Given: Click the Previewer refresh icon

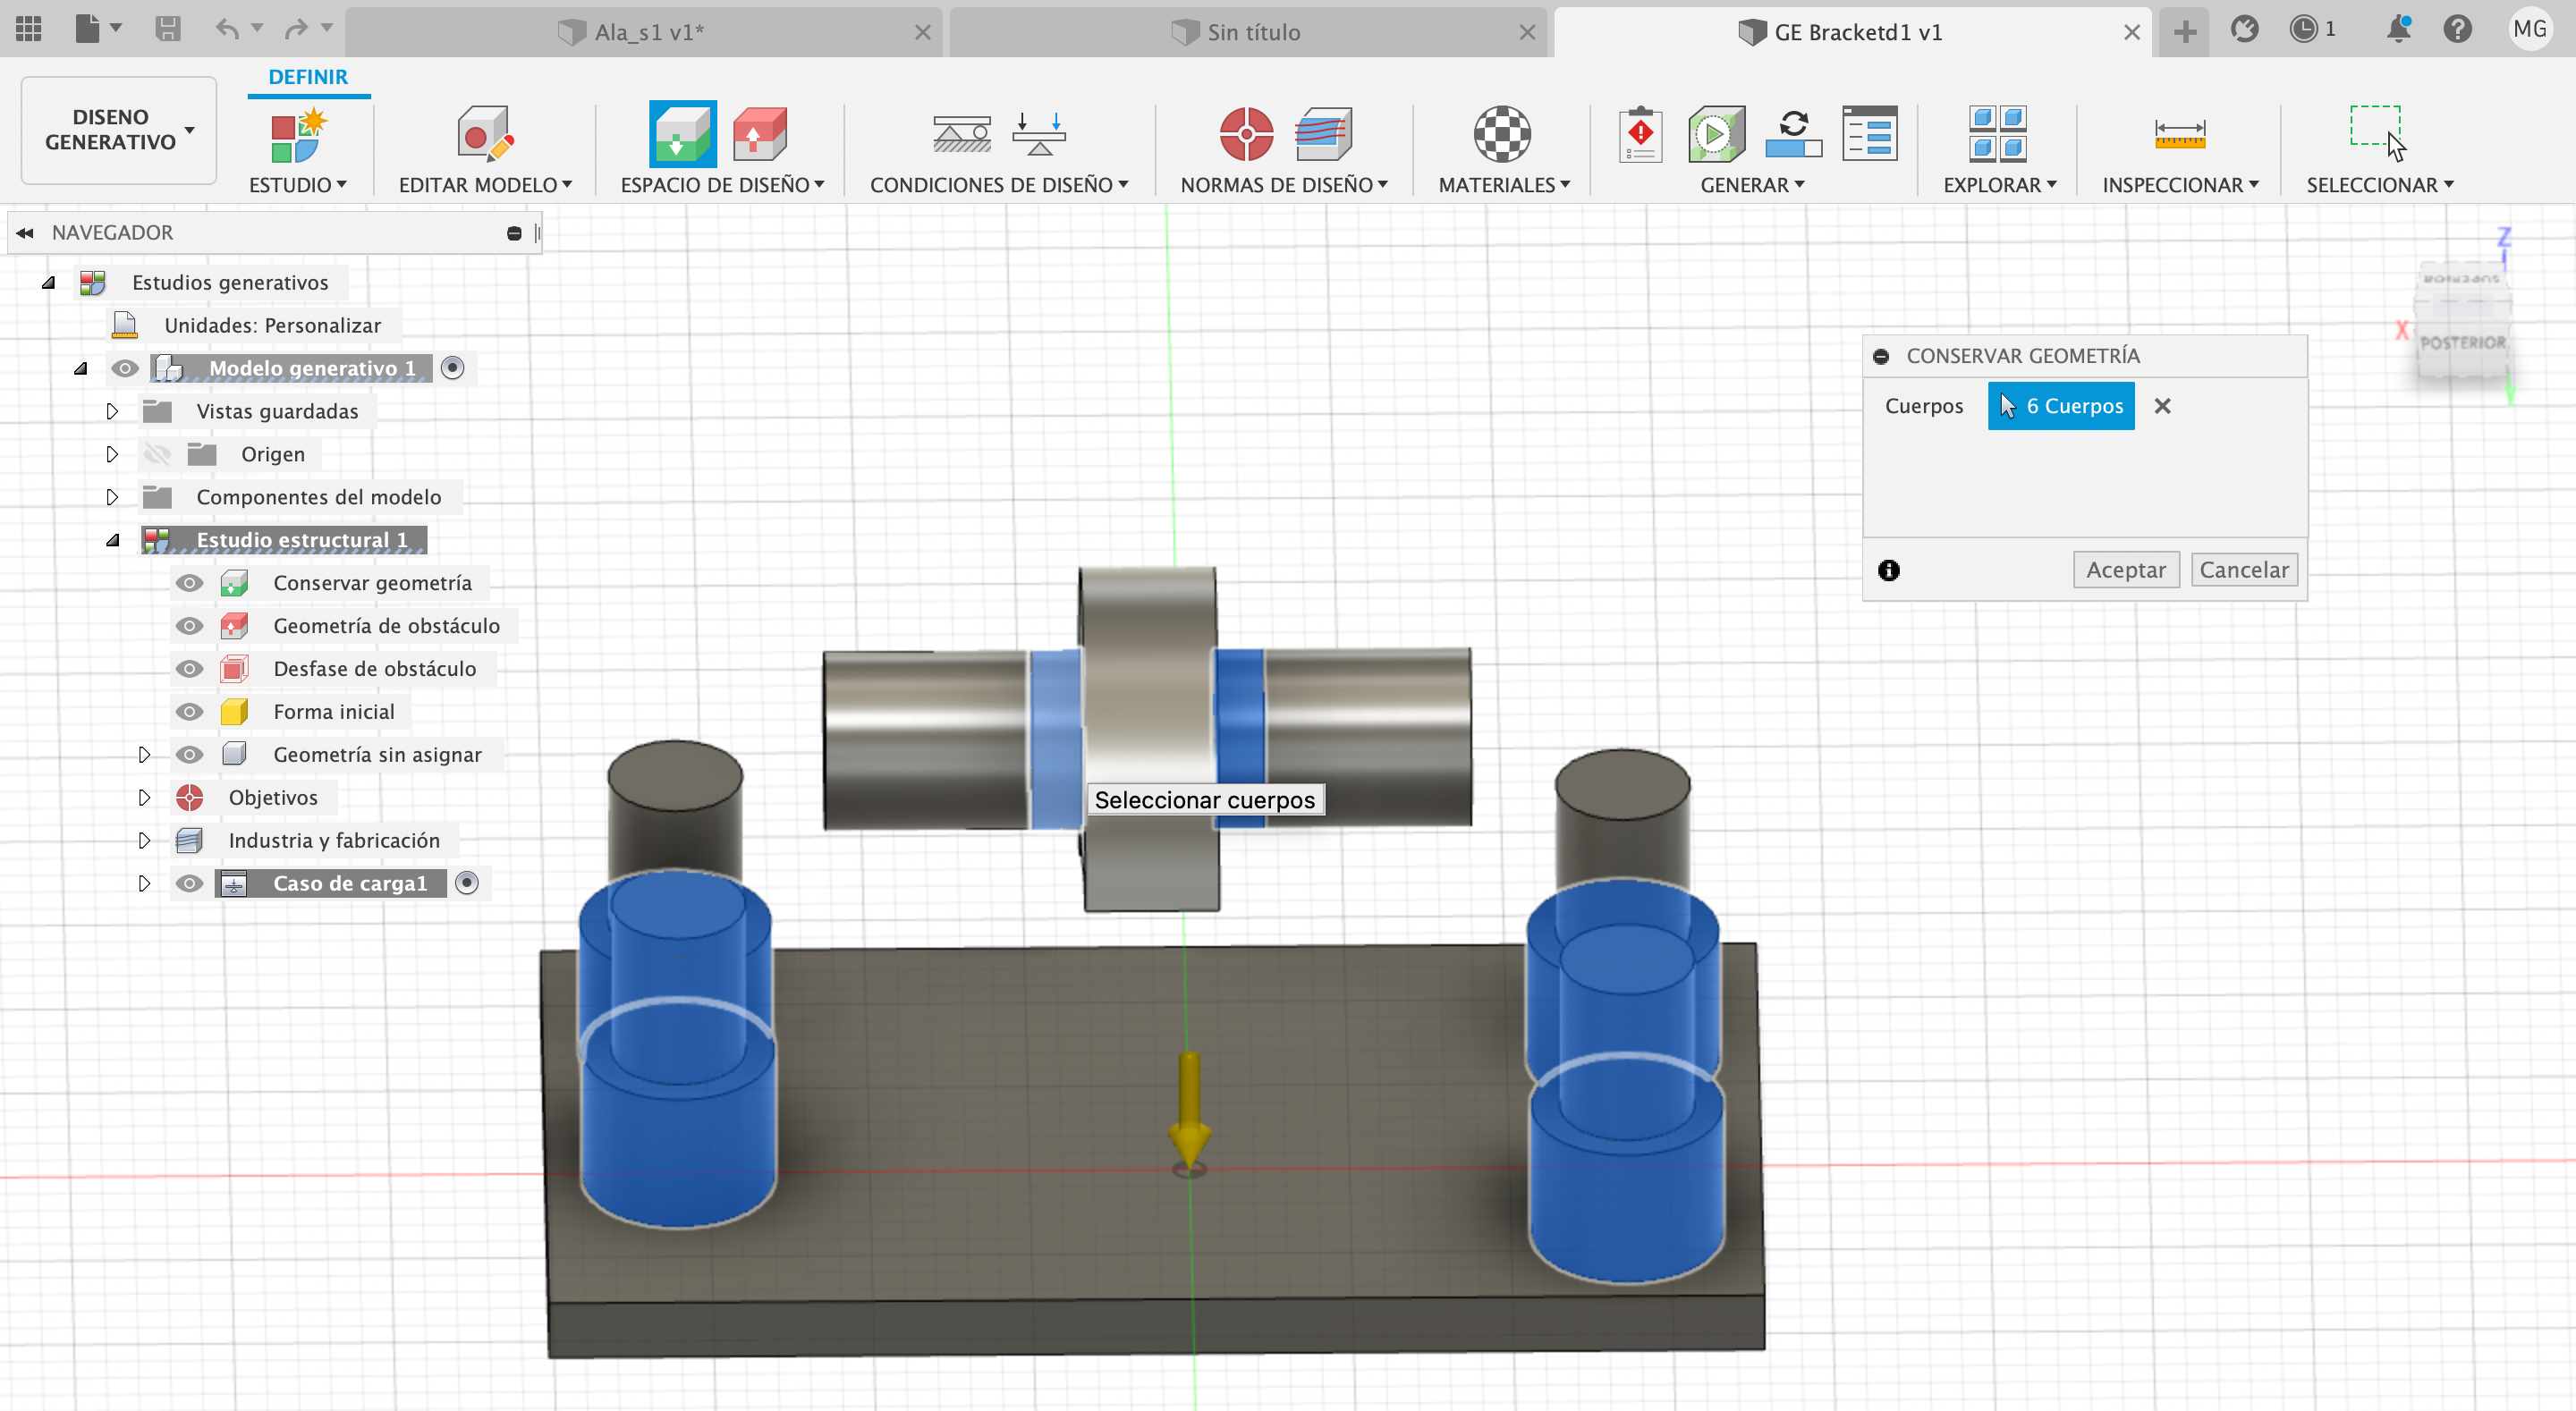Looking at the screenshot, I should point(1793,134).
